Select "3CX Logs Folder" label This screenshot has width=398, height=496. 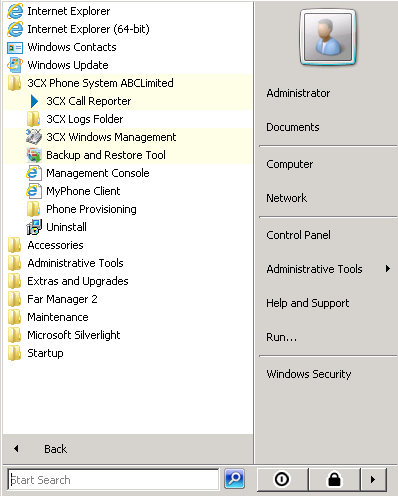[85, 119]
